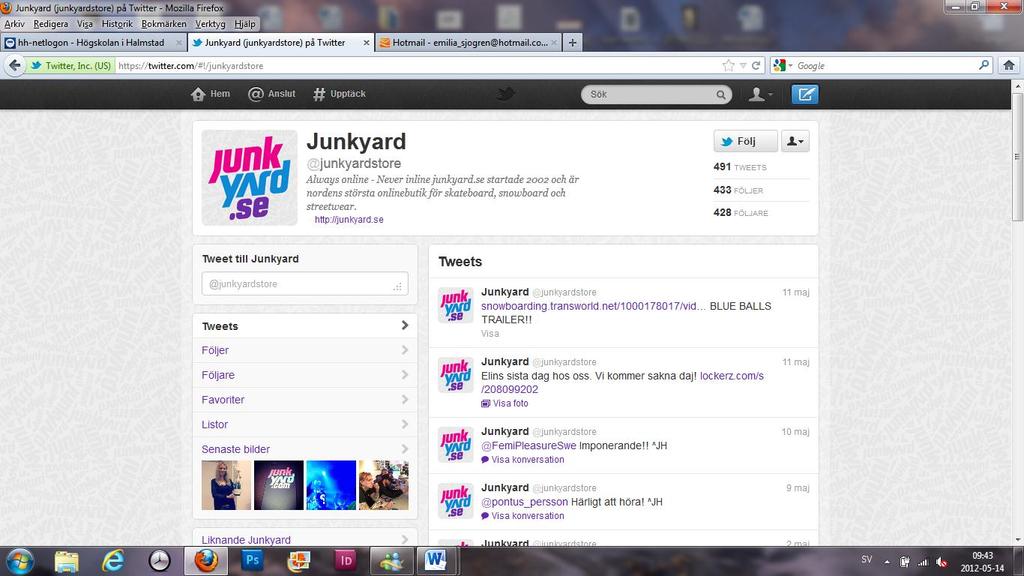The width and height of the screenshot is (1024, 576).
Task: Open the Verktyg menu
Action: pos(210,24)
